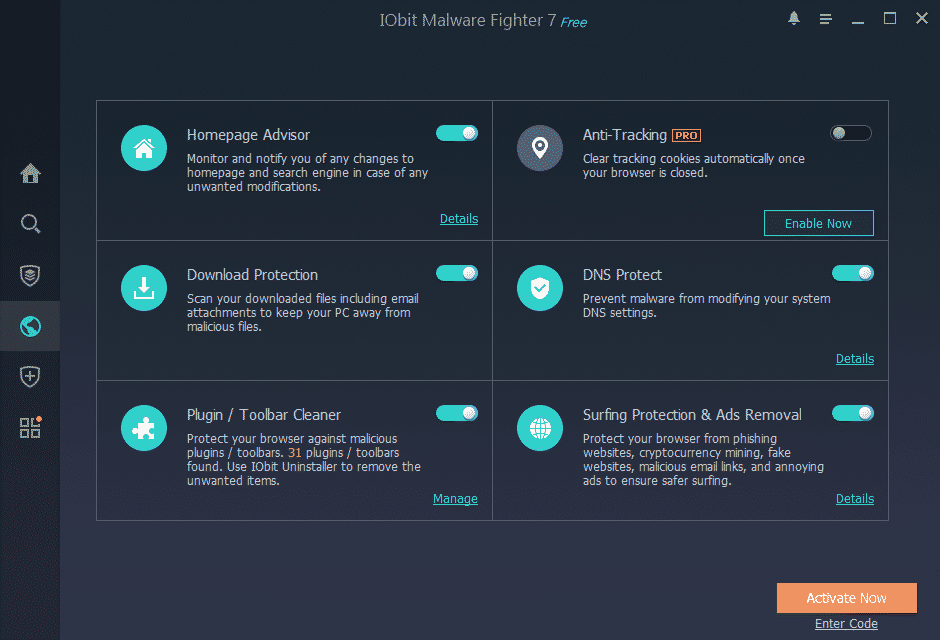The image size is (940, 640).
Task: Open Details for DNS Protect
Action: tap(855, 359)
